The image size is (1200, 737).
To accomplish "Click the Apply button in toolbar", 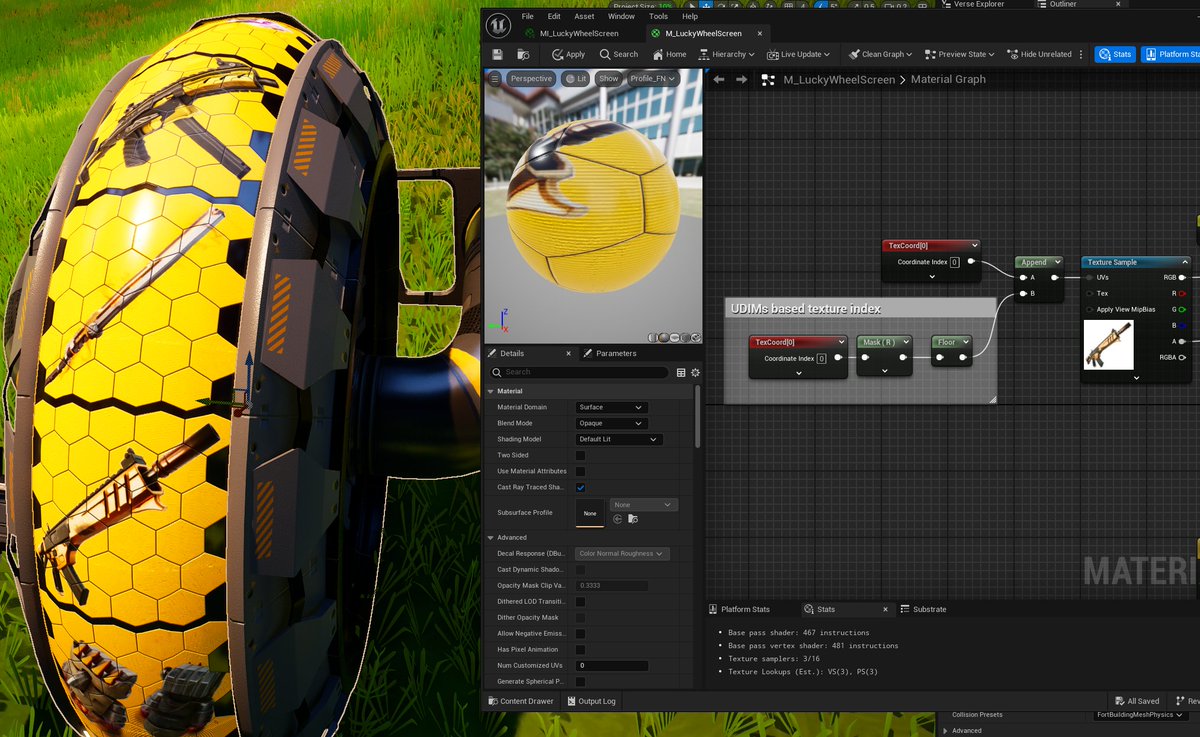I will tap(569, 54).
